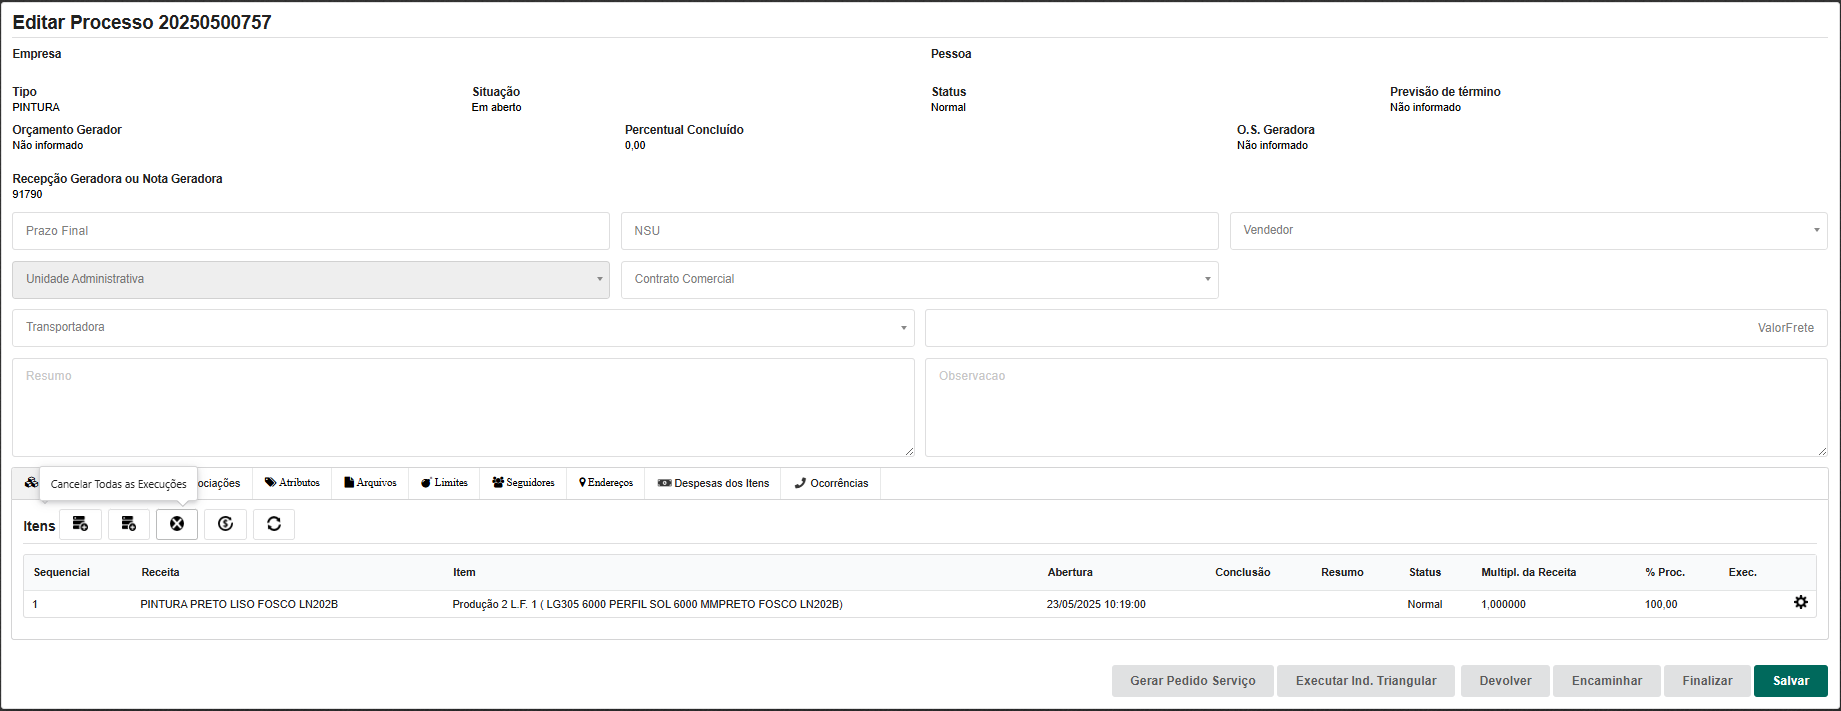The height and width of the screenshot is (711, 1841).
Task: Open the Despesas dos Itens tab
Action: point(713,483)
